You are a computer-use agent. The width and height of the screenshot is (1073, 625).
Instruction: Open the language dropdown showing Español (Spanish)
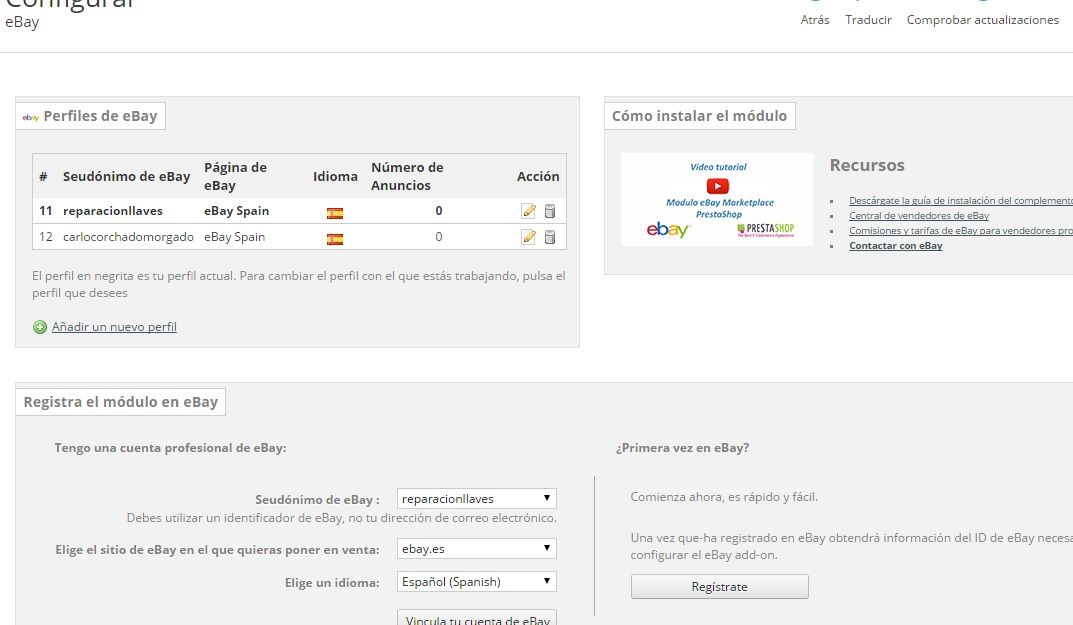[476, 581]
